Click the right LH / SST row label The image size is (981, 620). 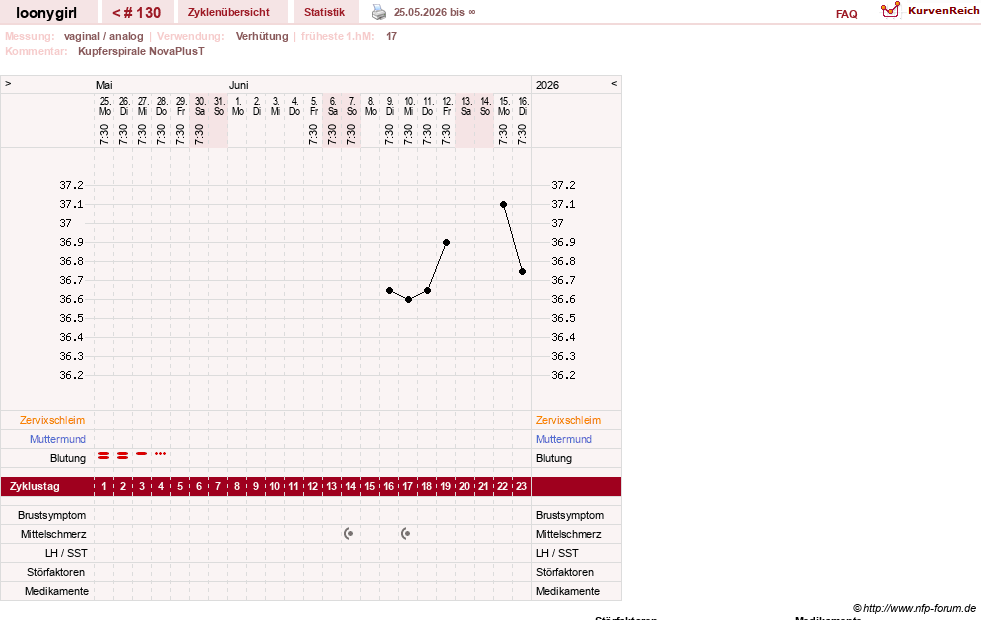(x=557, y=553)
